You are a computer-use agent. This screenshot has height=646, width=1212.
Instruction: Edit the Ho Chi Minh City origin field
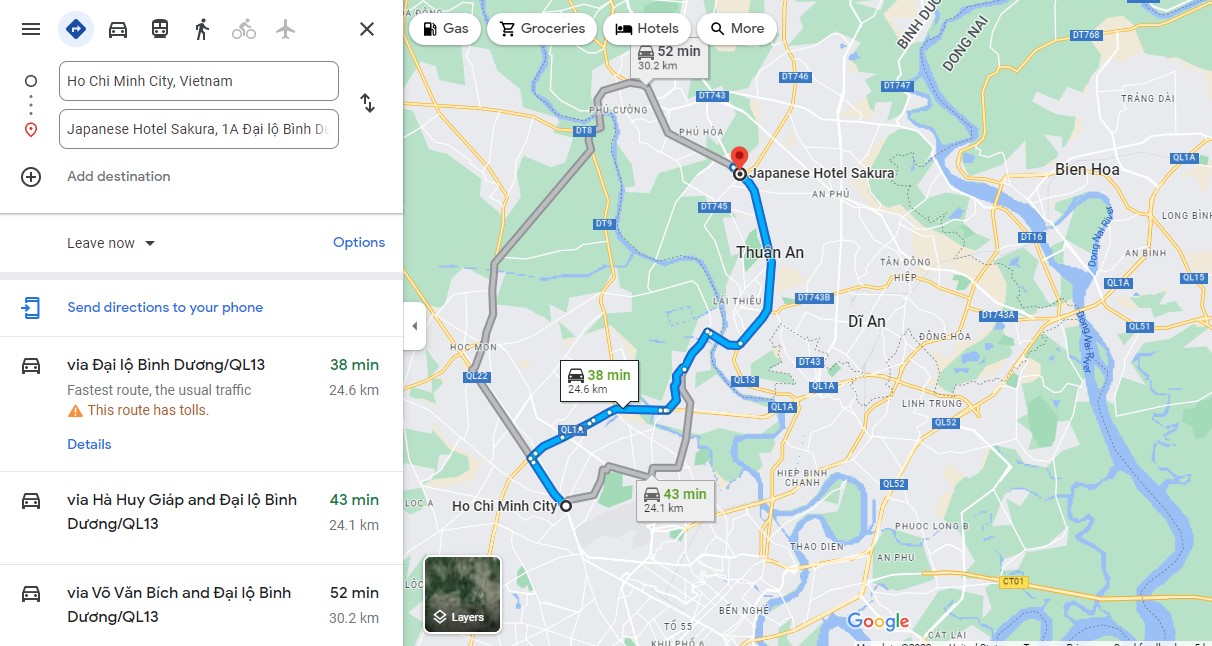[199, 81]
